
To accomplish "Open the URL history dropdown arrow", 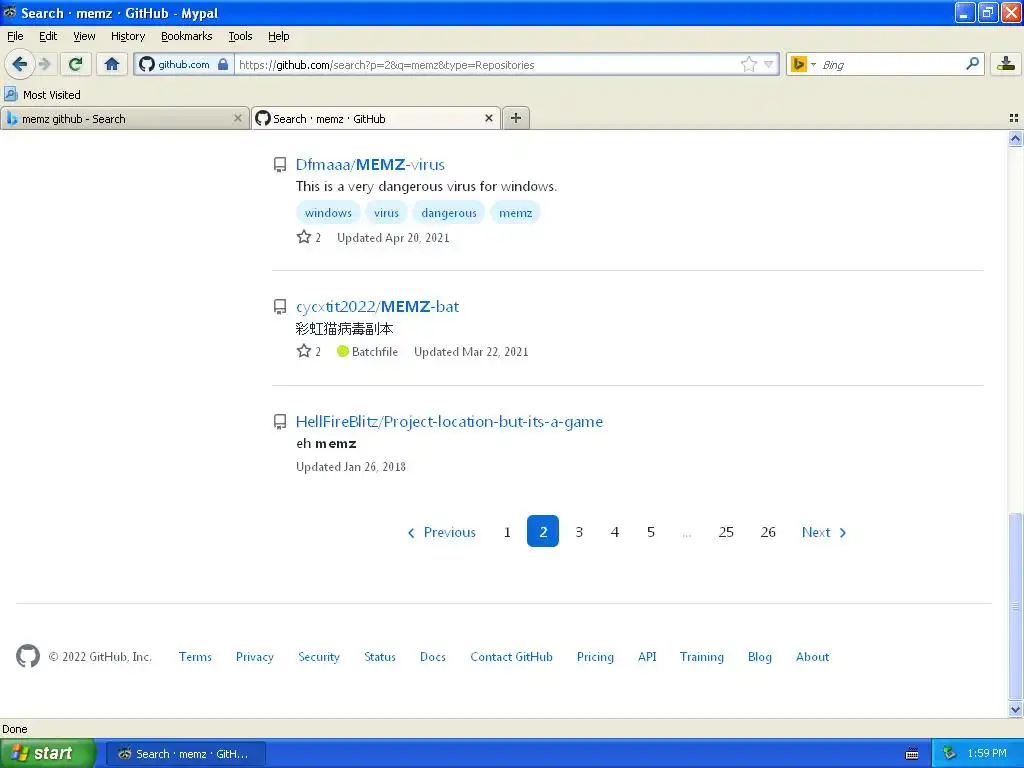I will click(x=769, y=64).
